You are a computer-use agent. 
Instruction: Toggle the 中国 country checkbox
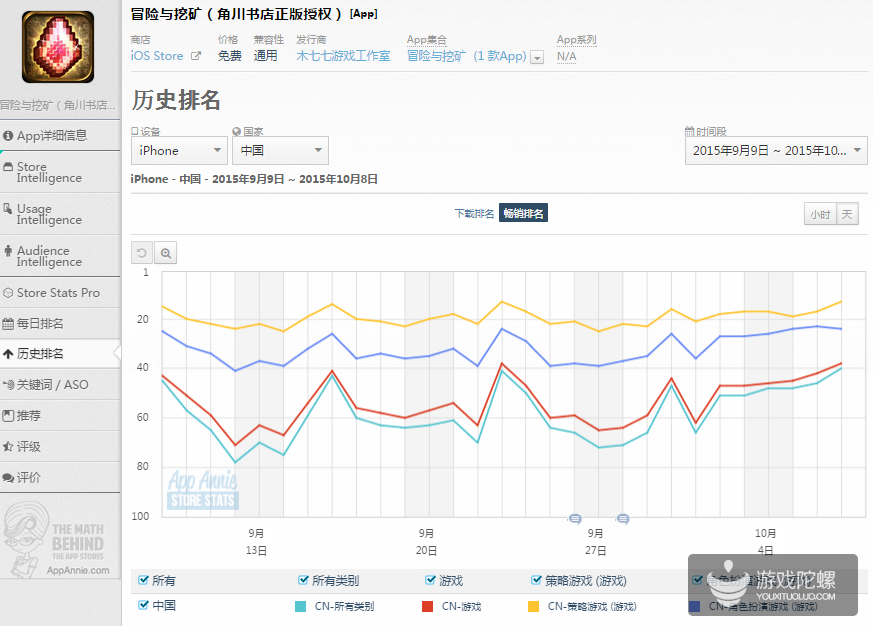145,605
